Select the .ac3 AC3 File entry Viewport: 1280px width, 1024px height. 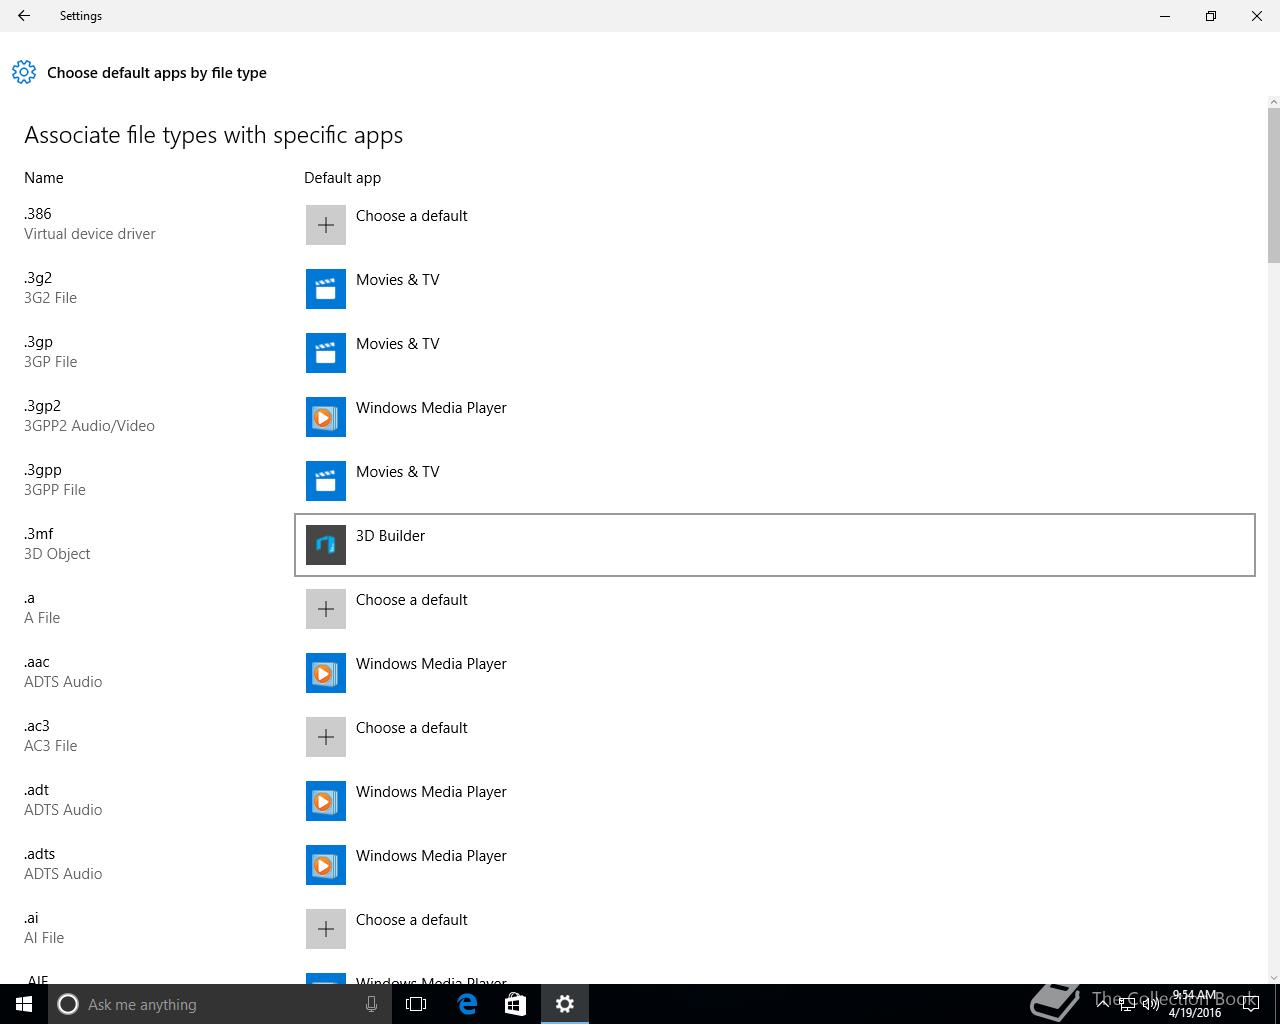tap(51, 736)
